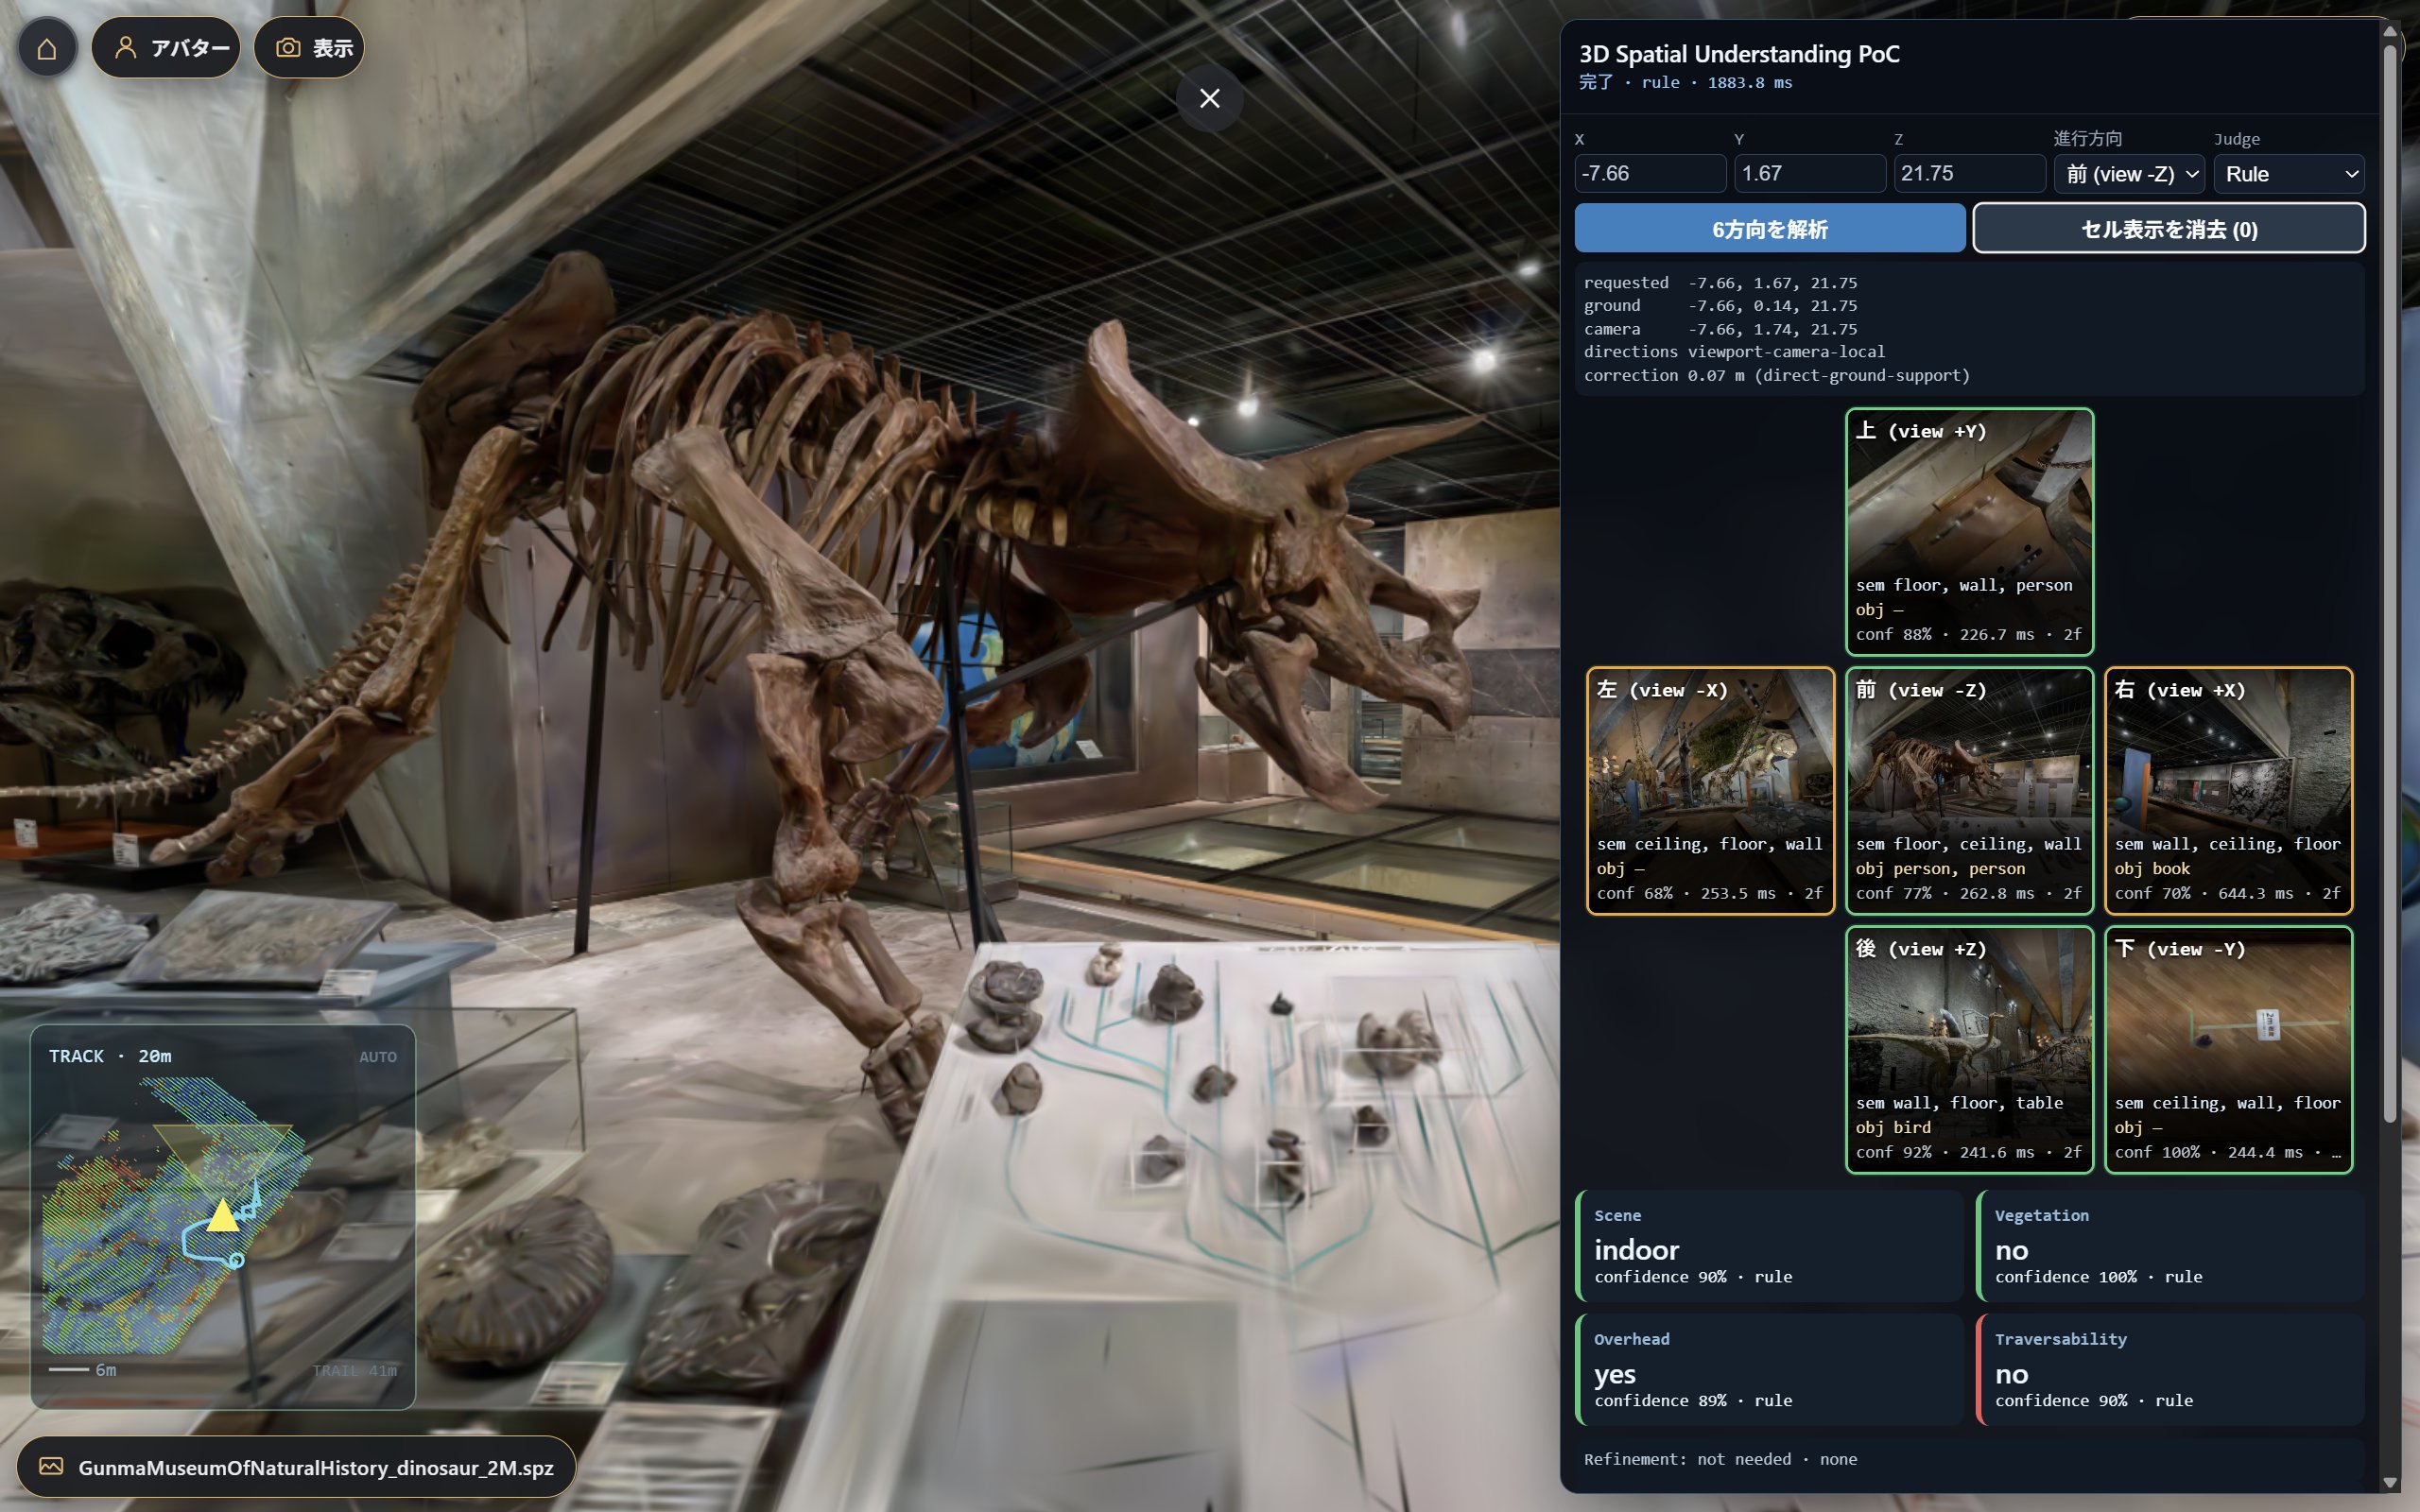Click the '完了 · rule · 1883.8 ms' status
The height and width of the screenshot is (1512, 2420).
1685,82
